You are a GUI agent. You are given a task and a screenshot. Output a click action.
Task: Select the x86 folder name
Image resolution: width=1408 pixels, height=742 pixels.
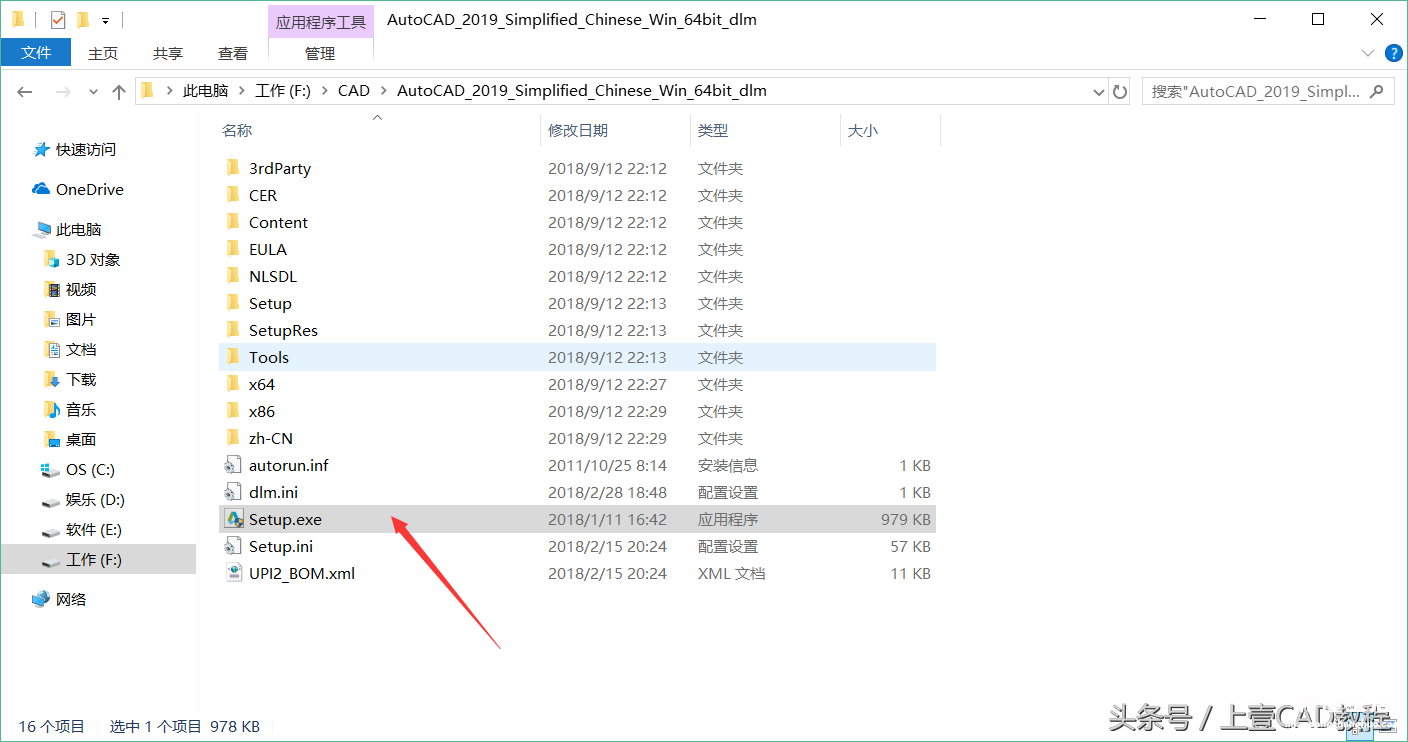tap(262, 411)
